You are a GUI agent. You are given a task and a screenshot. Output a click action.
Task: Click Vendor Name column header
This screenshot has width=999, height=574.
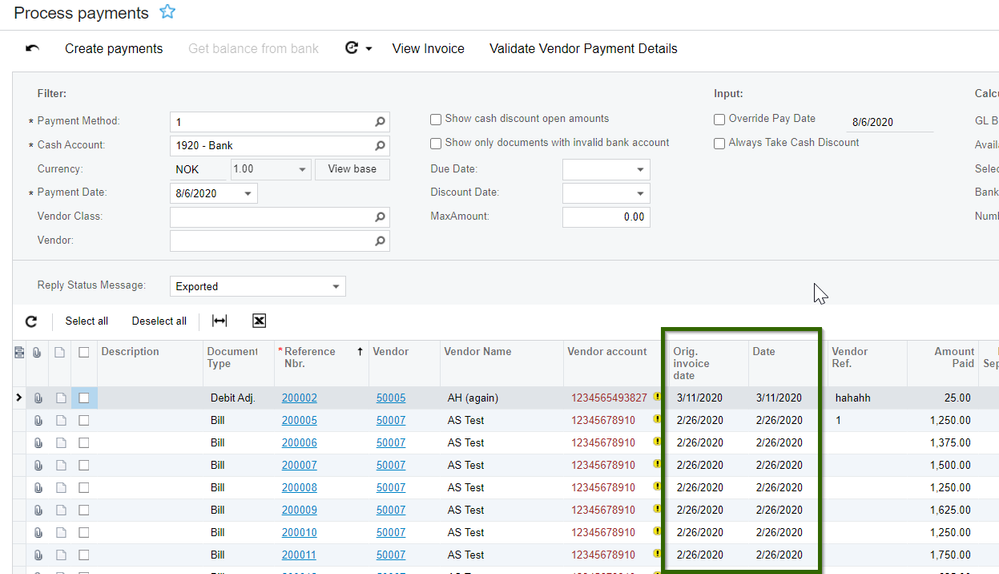point(478,352)
